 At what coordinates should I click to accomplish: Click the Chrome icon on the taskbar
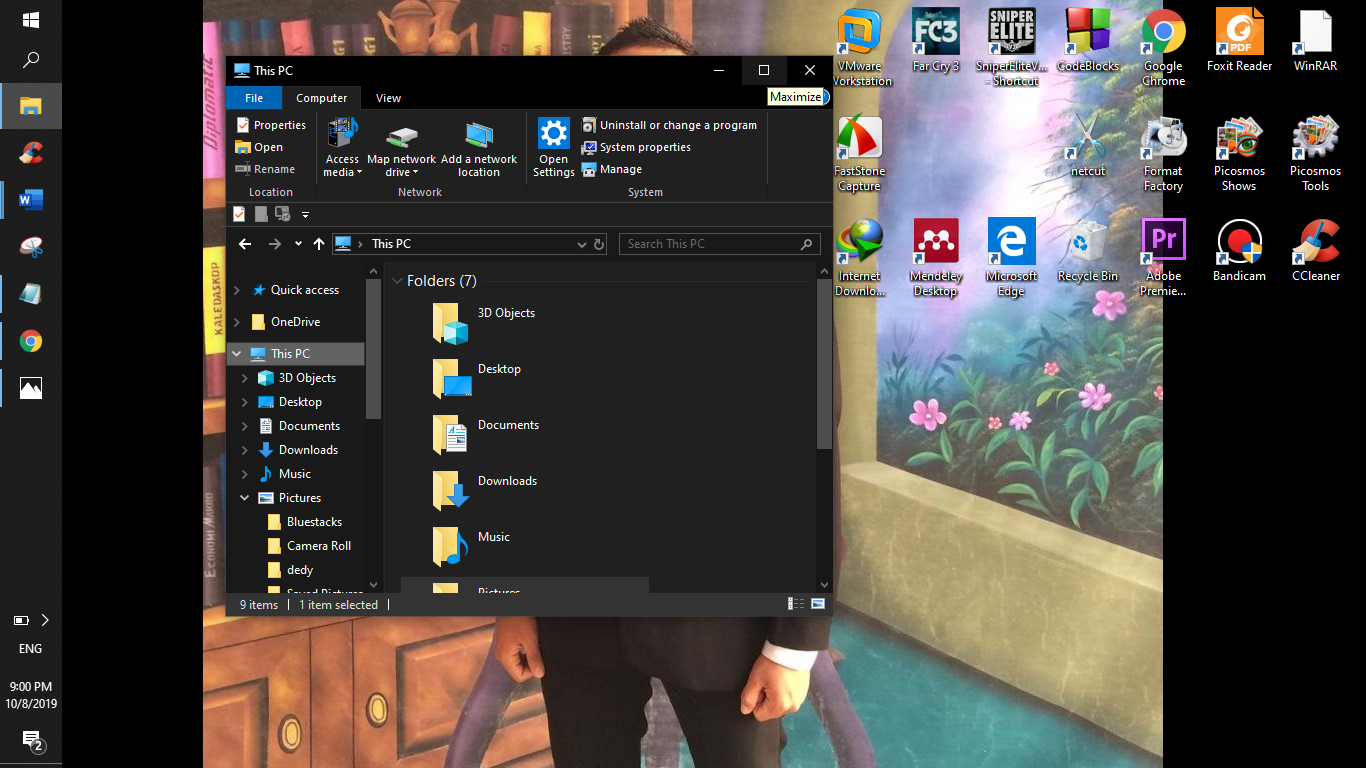pyautogui.click(x=31, y=341)
